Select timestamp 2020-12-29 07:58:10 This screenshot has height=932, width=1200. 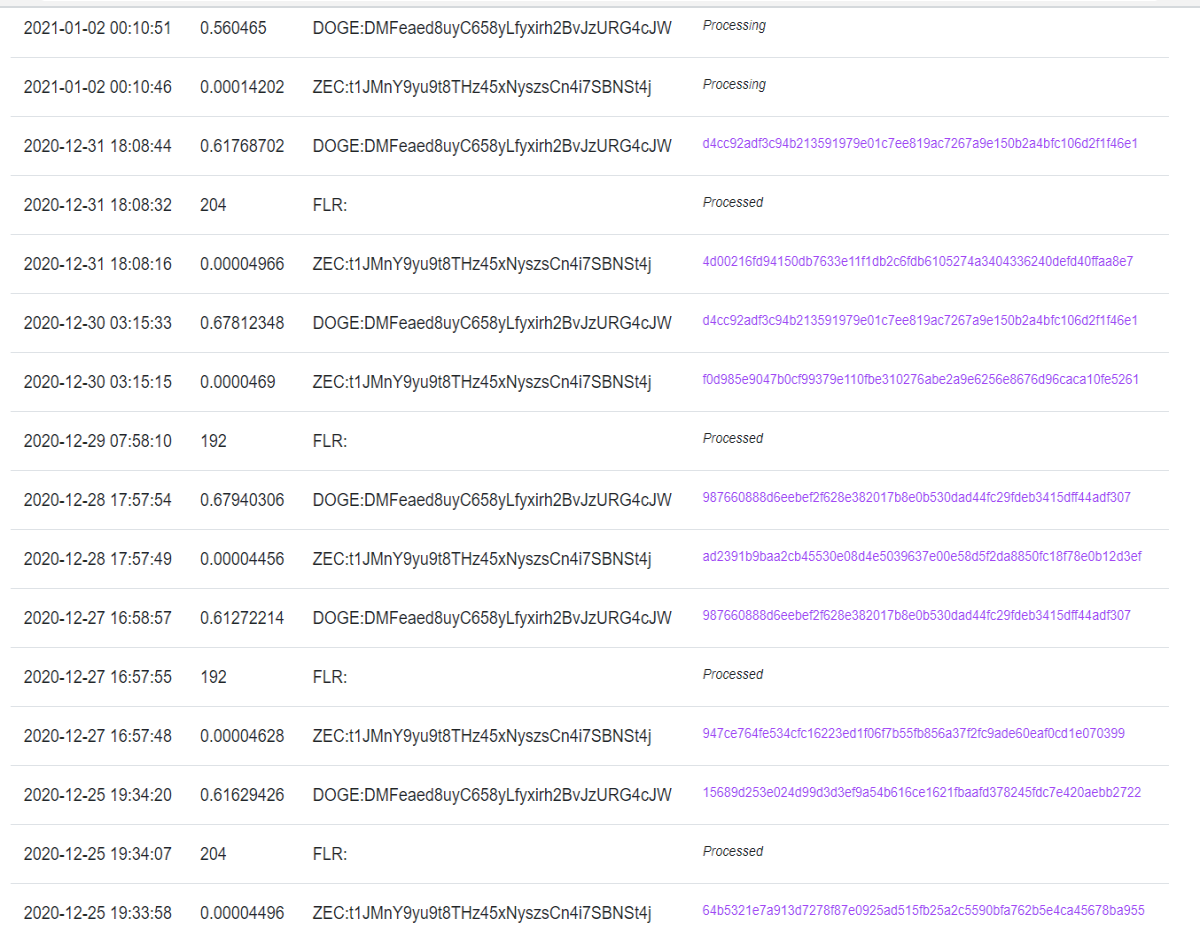pos(98,441)
